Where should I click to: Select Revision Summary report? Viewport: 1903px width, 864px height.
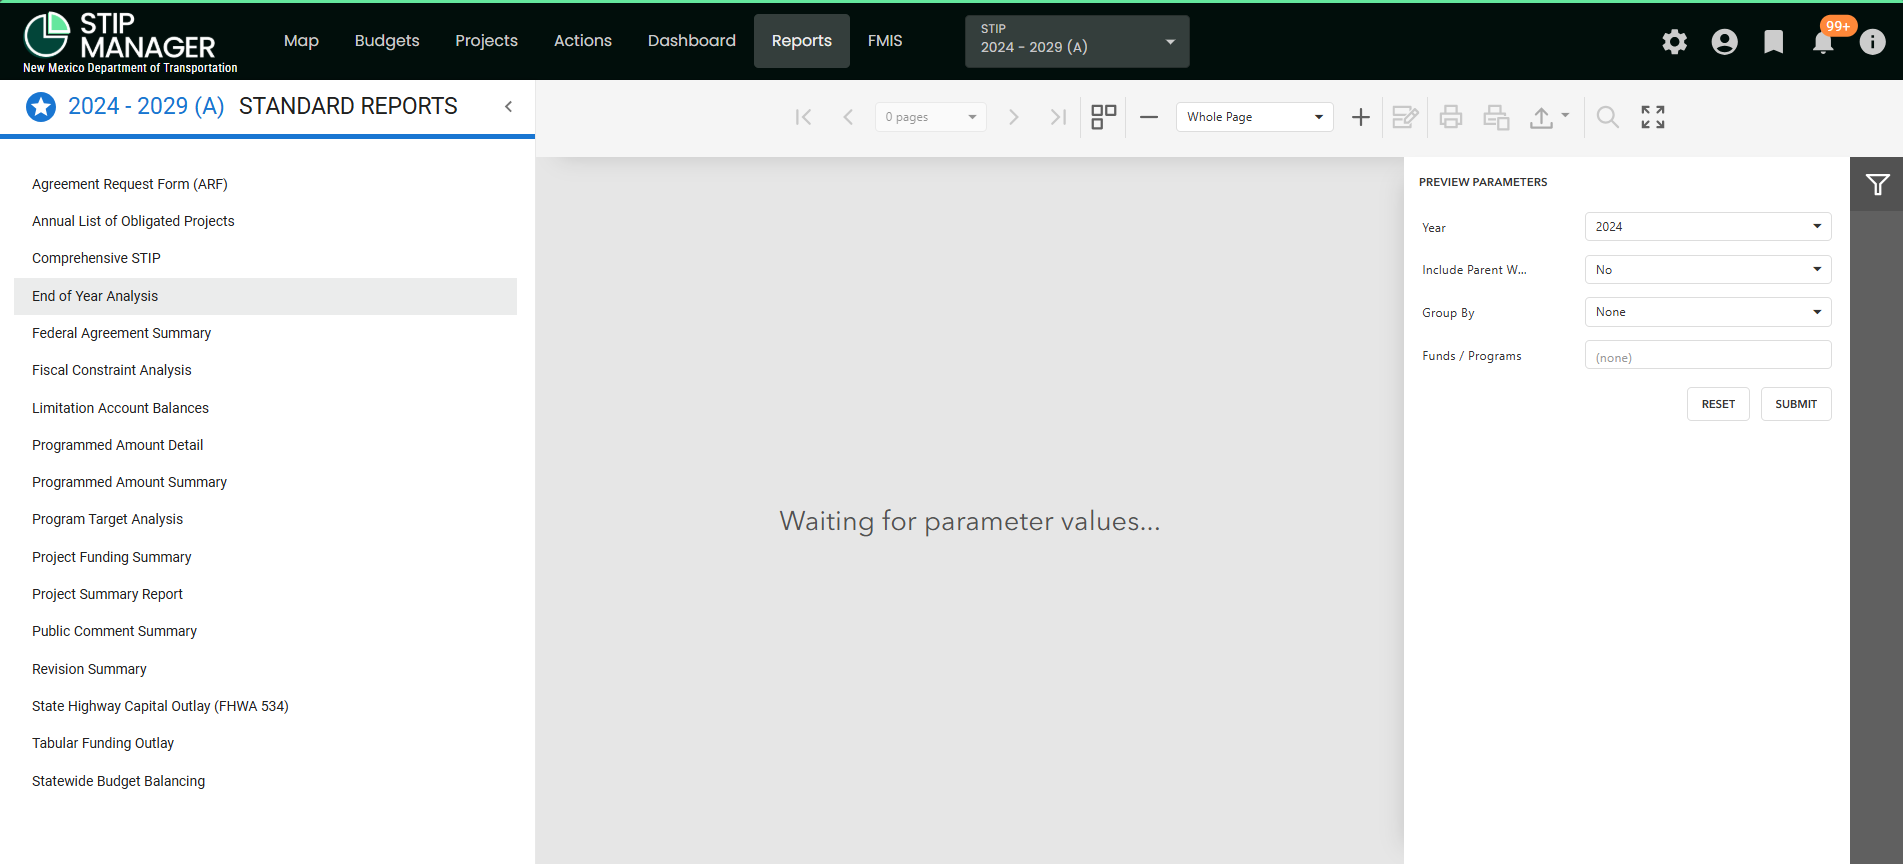(x=265, y=669)
